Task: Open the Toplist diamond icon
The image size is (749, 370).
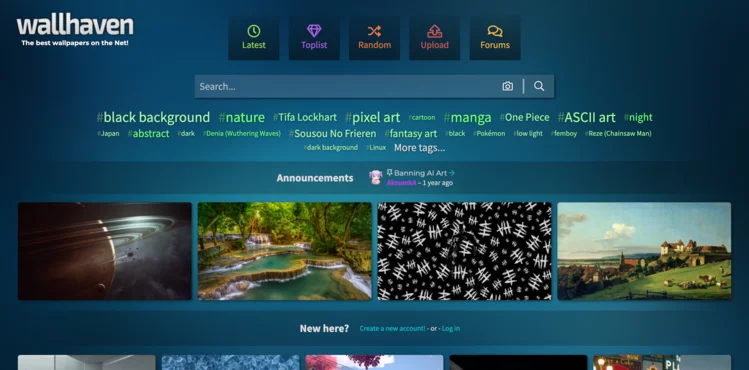Action: click(x=314, y=32)
